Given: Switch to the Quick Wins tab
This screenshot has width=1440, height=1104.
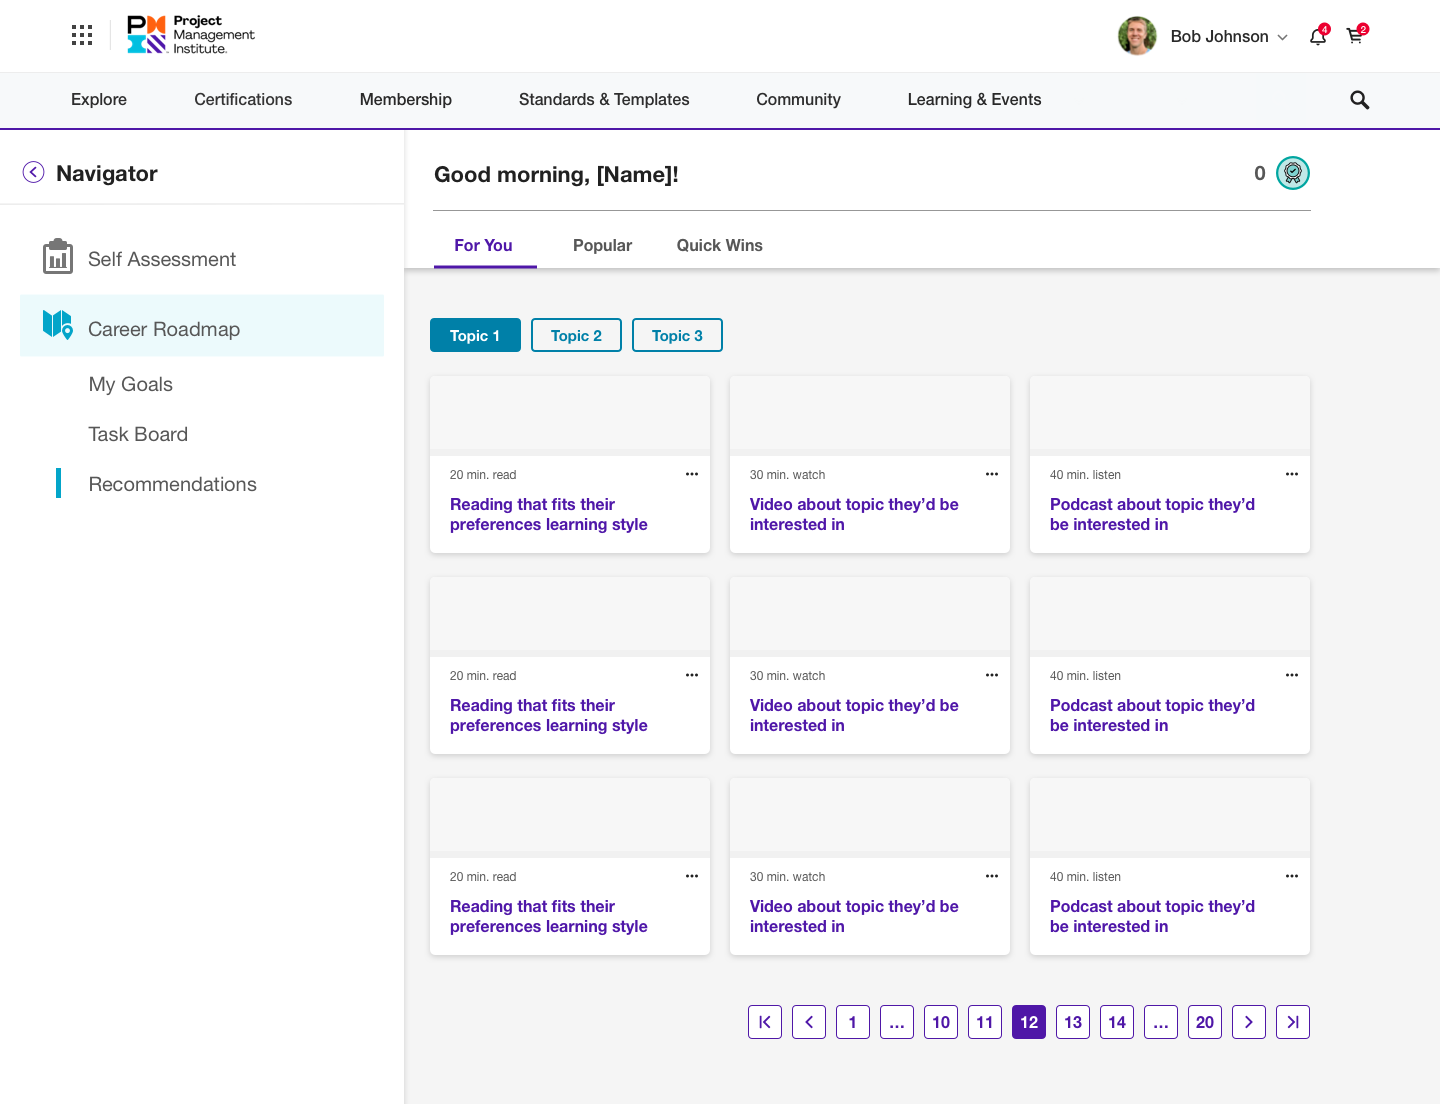Looking at the screenshot, I should coord(720,246).
